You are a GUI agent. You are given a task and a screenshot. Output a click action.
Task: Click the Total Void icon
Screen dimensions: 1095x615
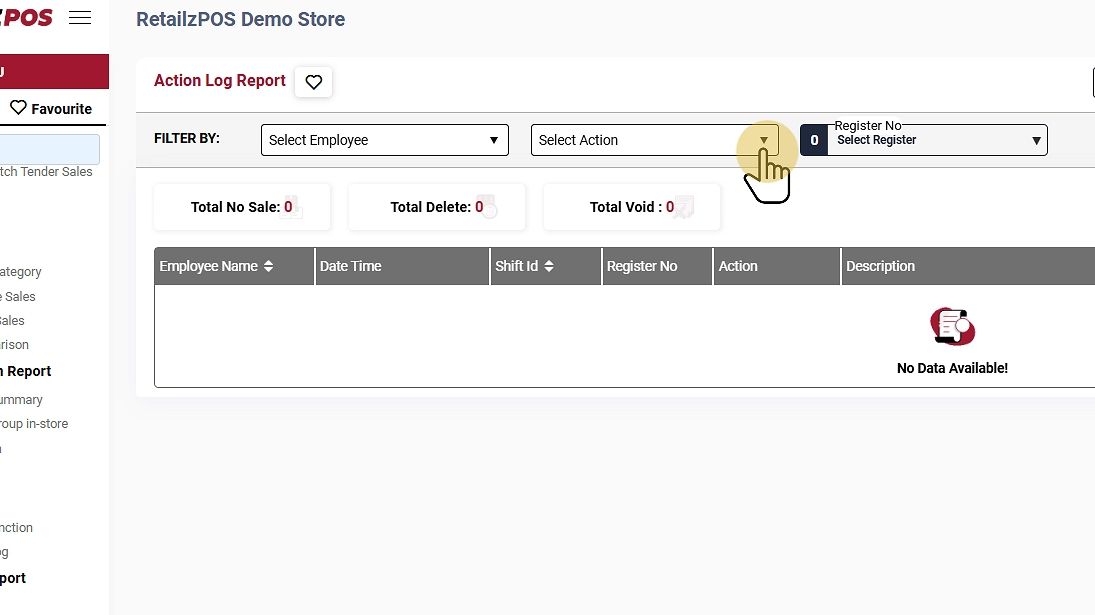[684, 207]
